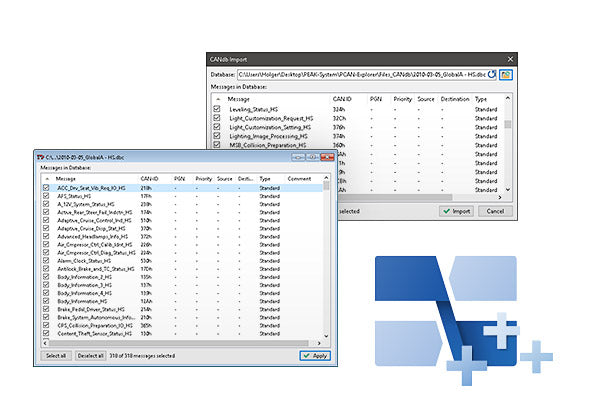Click Deselect all button
Viewport: 600px width, 418px height.
[90, 355]
